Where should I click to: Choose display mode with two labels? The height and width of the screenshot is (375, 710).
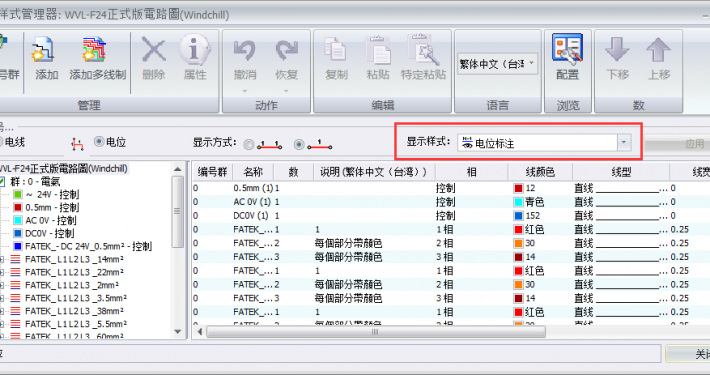point(249,144)
